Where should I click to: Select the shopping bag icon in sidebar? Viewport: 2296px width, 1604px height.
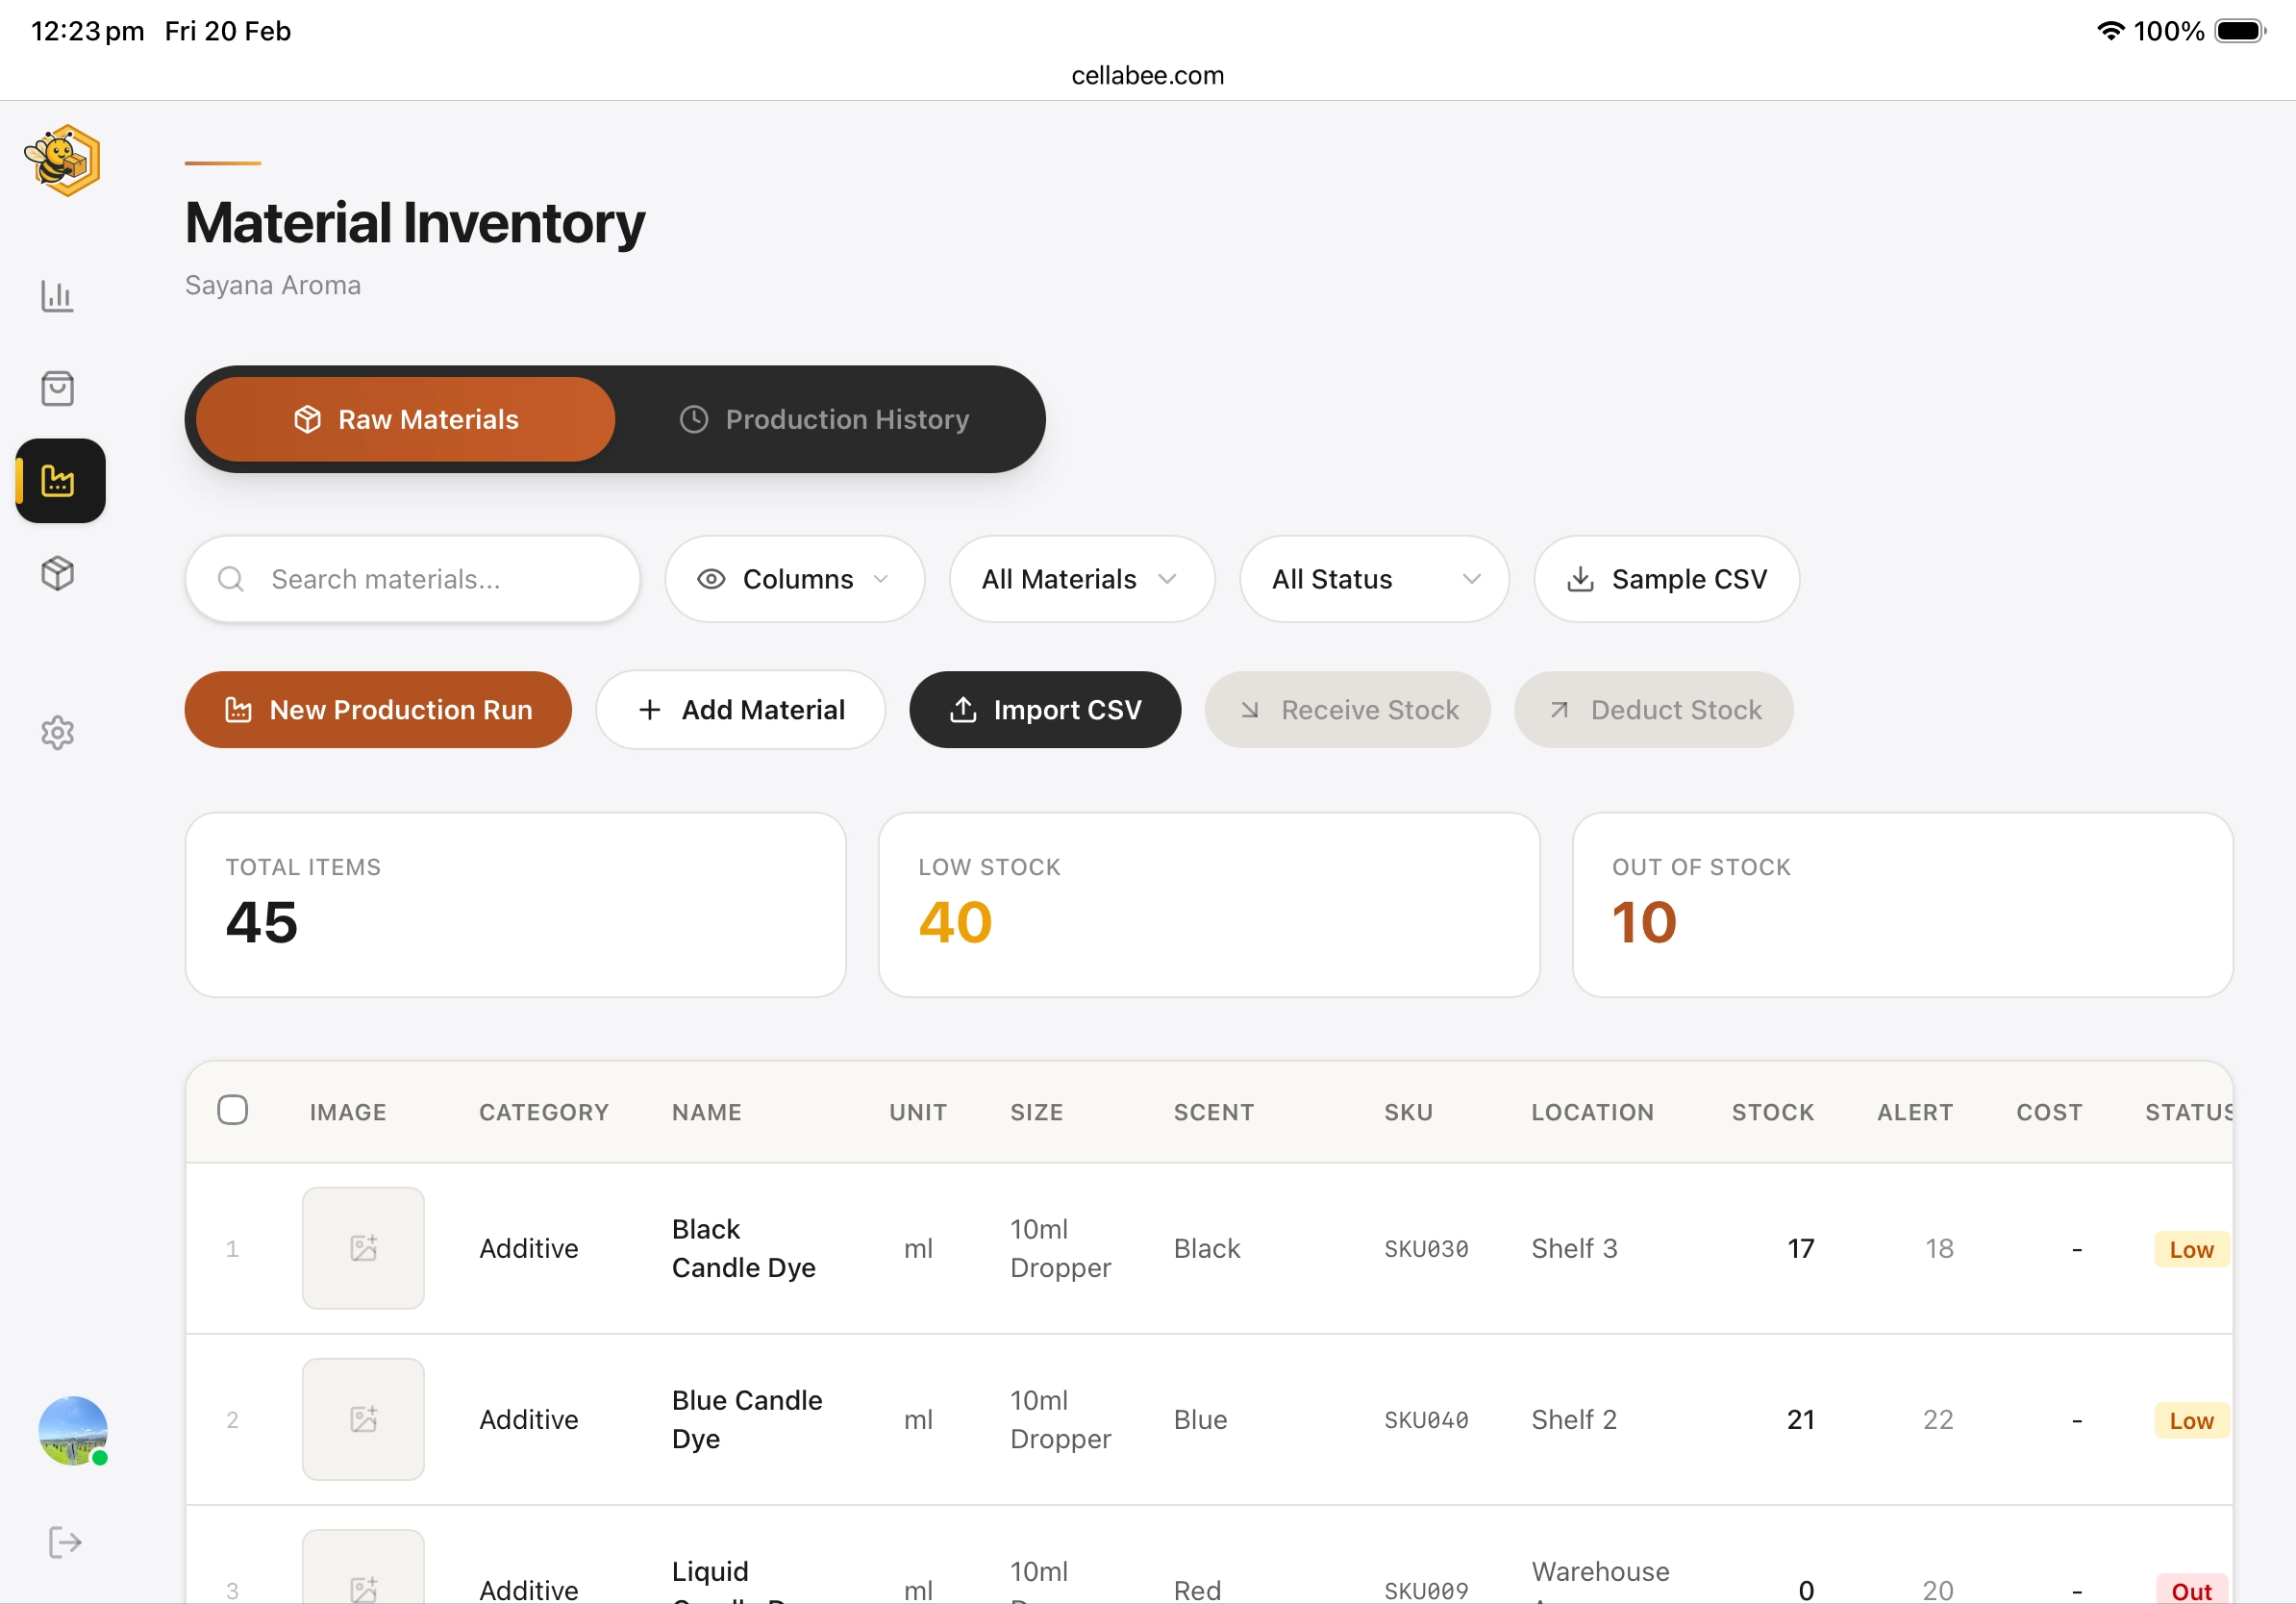(59, 388)
